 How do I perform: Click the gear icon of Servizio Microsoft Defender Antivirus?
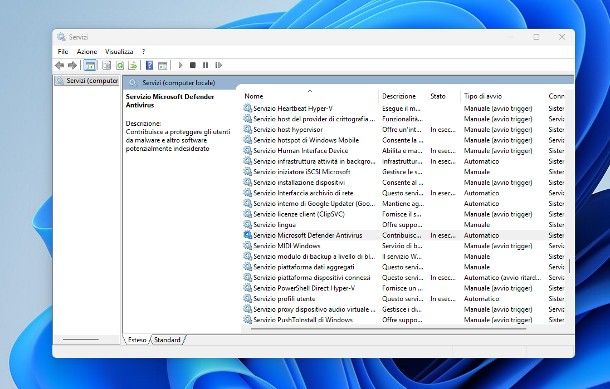[247, 235]
